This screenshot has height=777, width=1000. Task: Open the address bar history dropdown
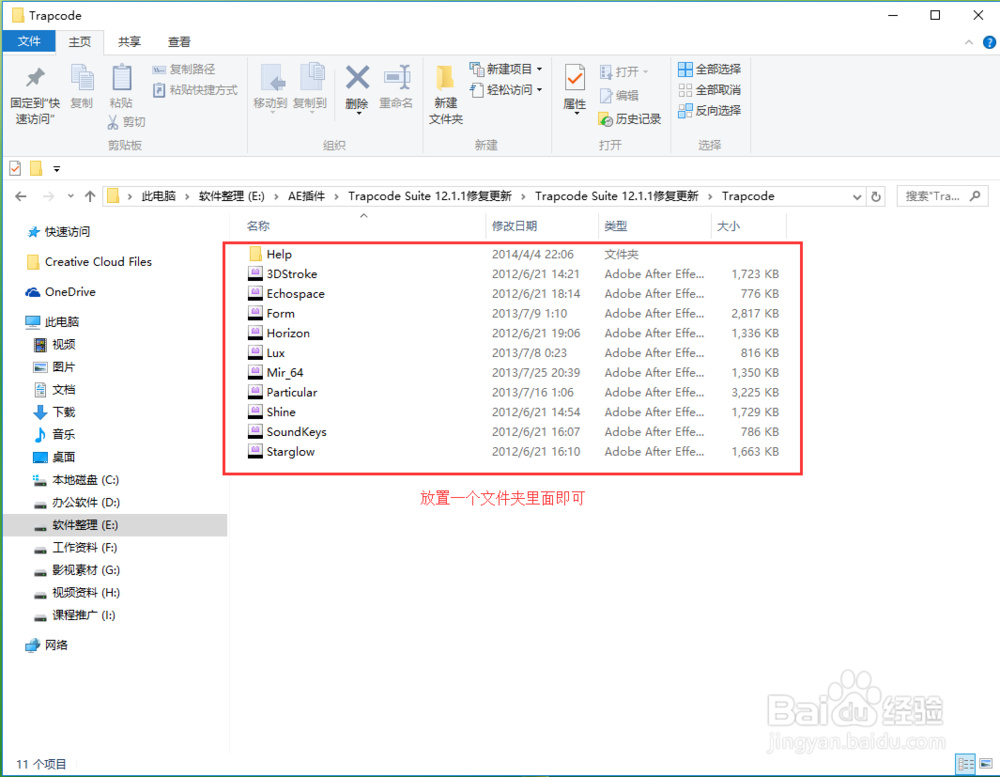click(857, 197)
